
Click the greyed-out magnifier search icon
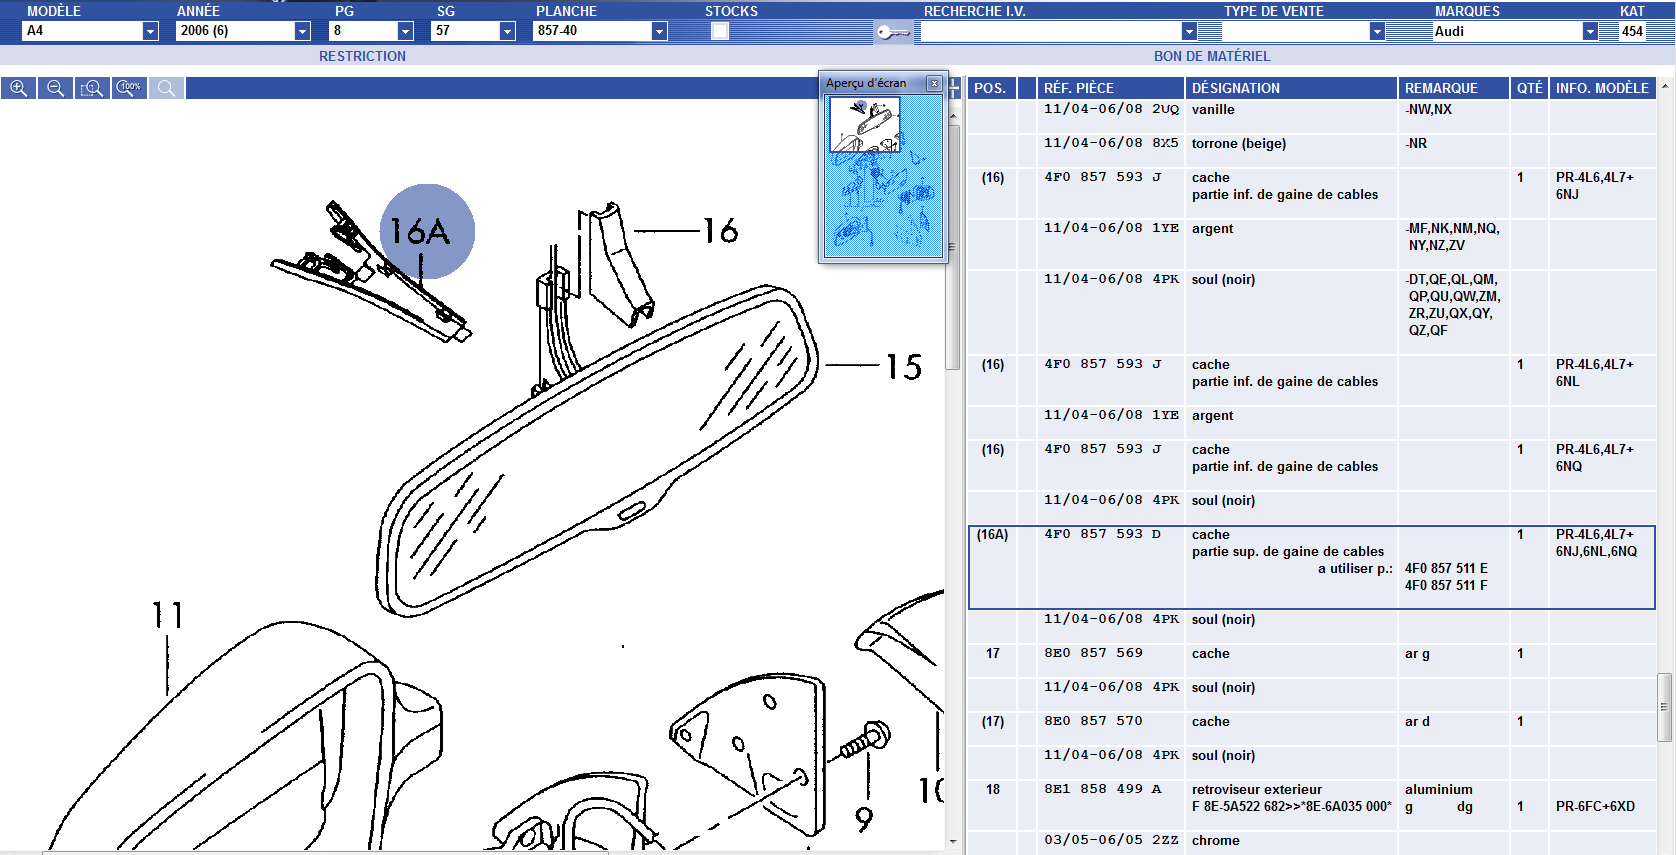[166, 88]
